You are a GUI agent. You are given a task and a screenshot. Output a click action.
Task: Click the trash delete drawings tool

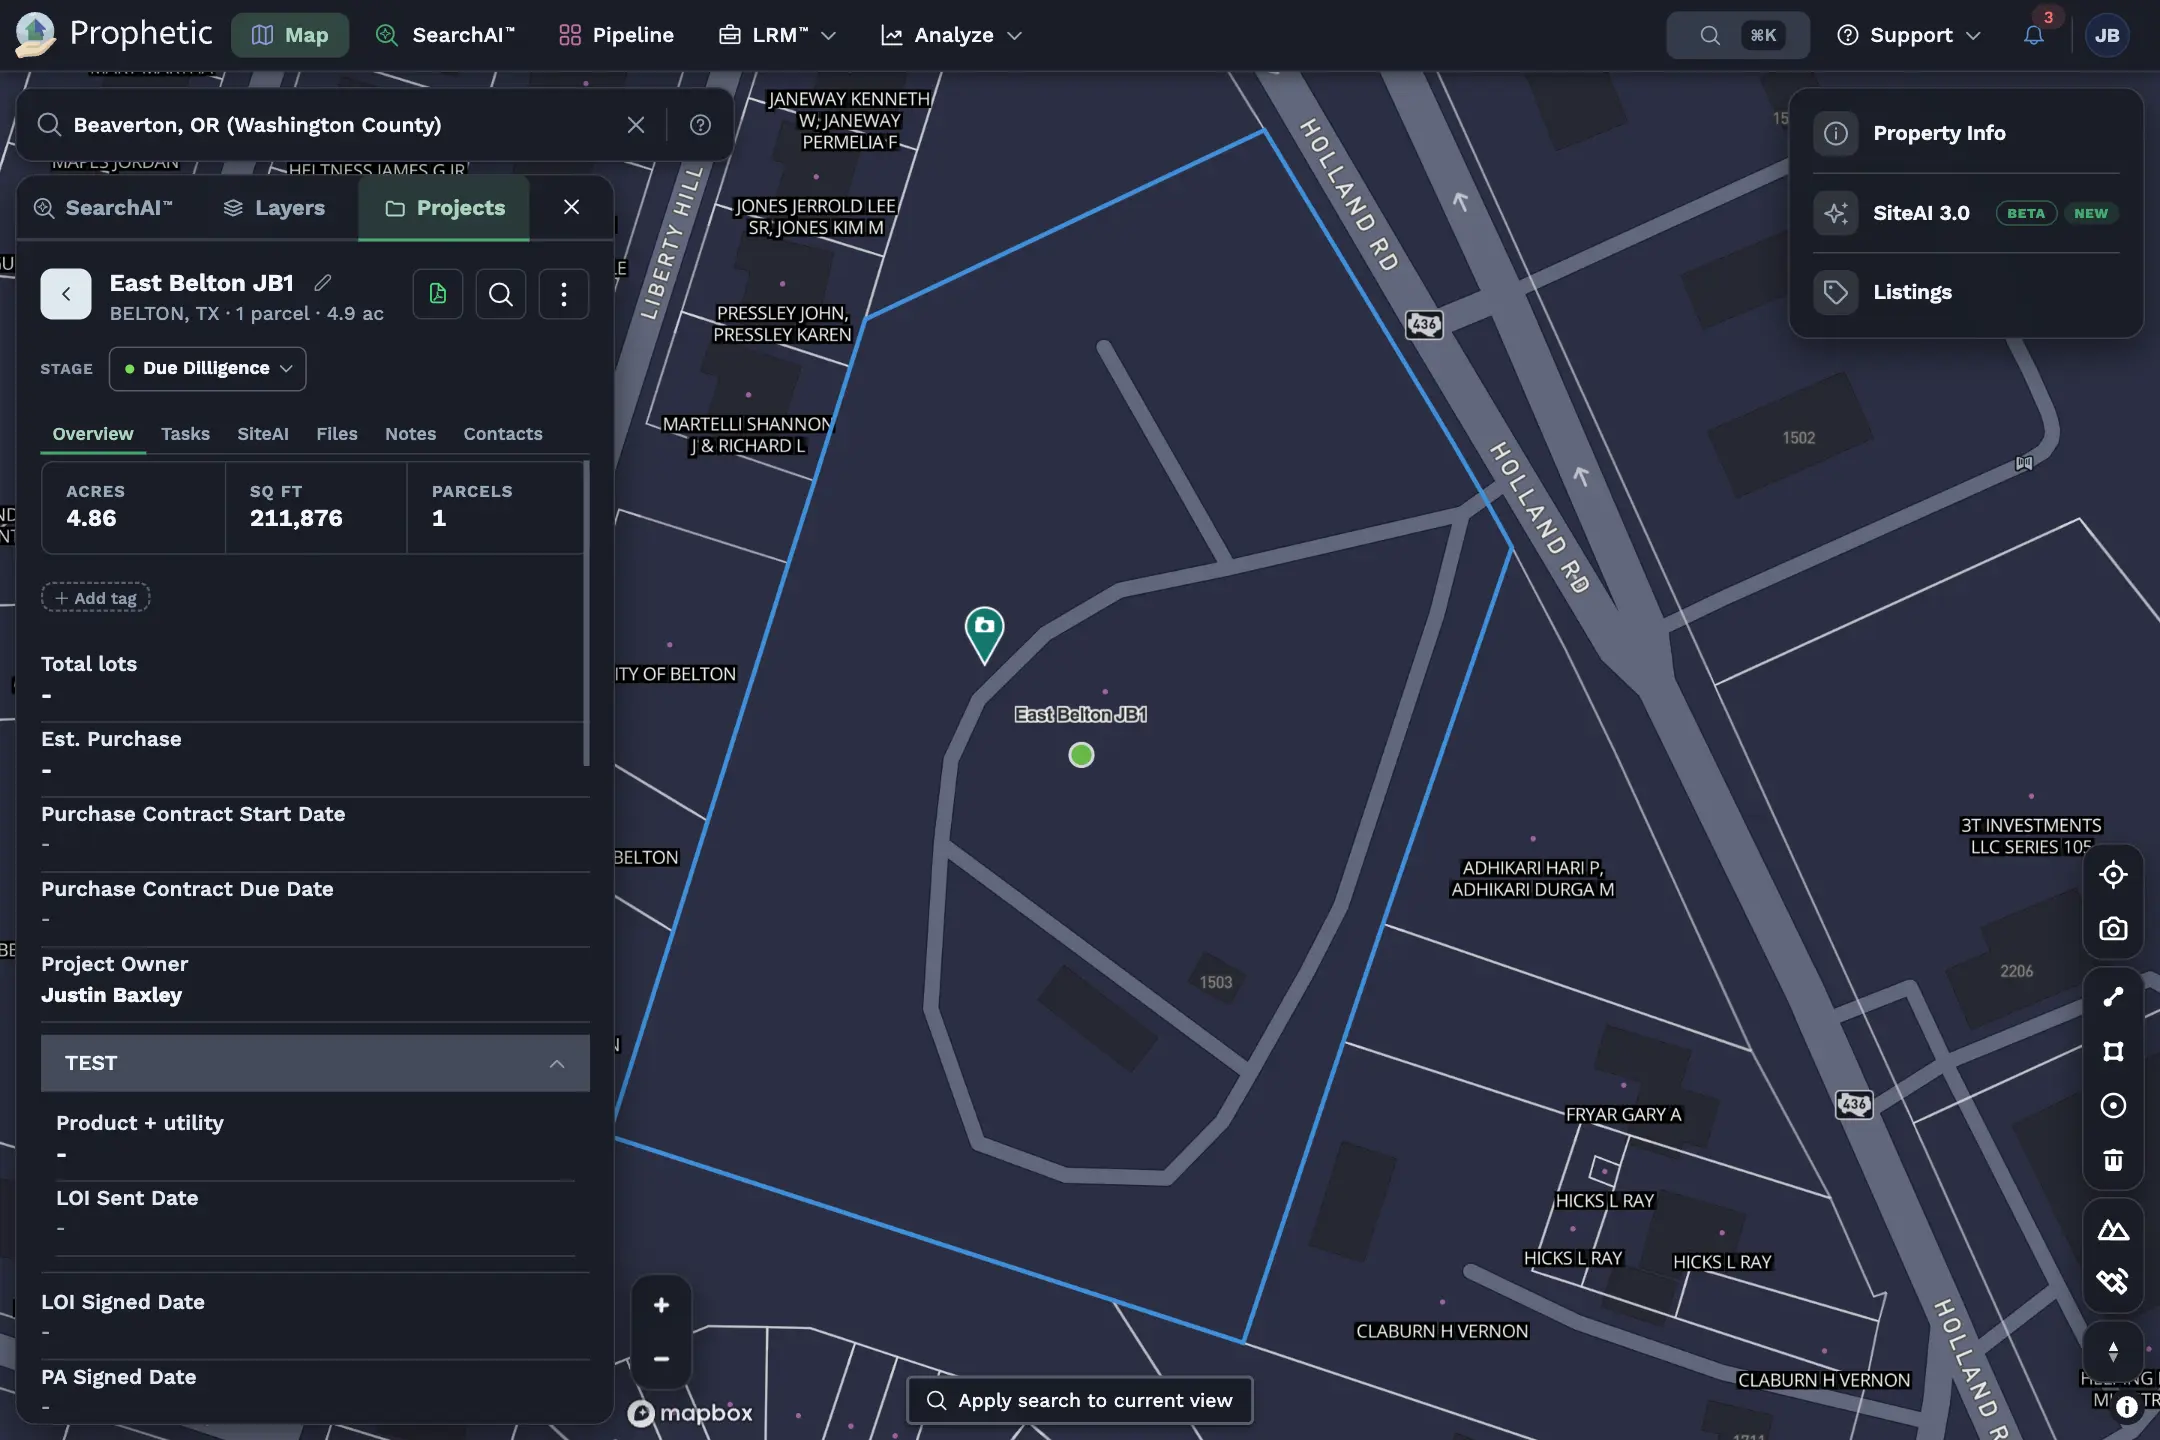(2113, 1160)
